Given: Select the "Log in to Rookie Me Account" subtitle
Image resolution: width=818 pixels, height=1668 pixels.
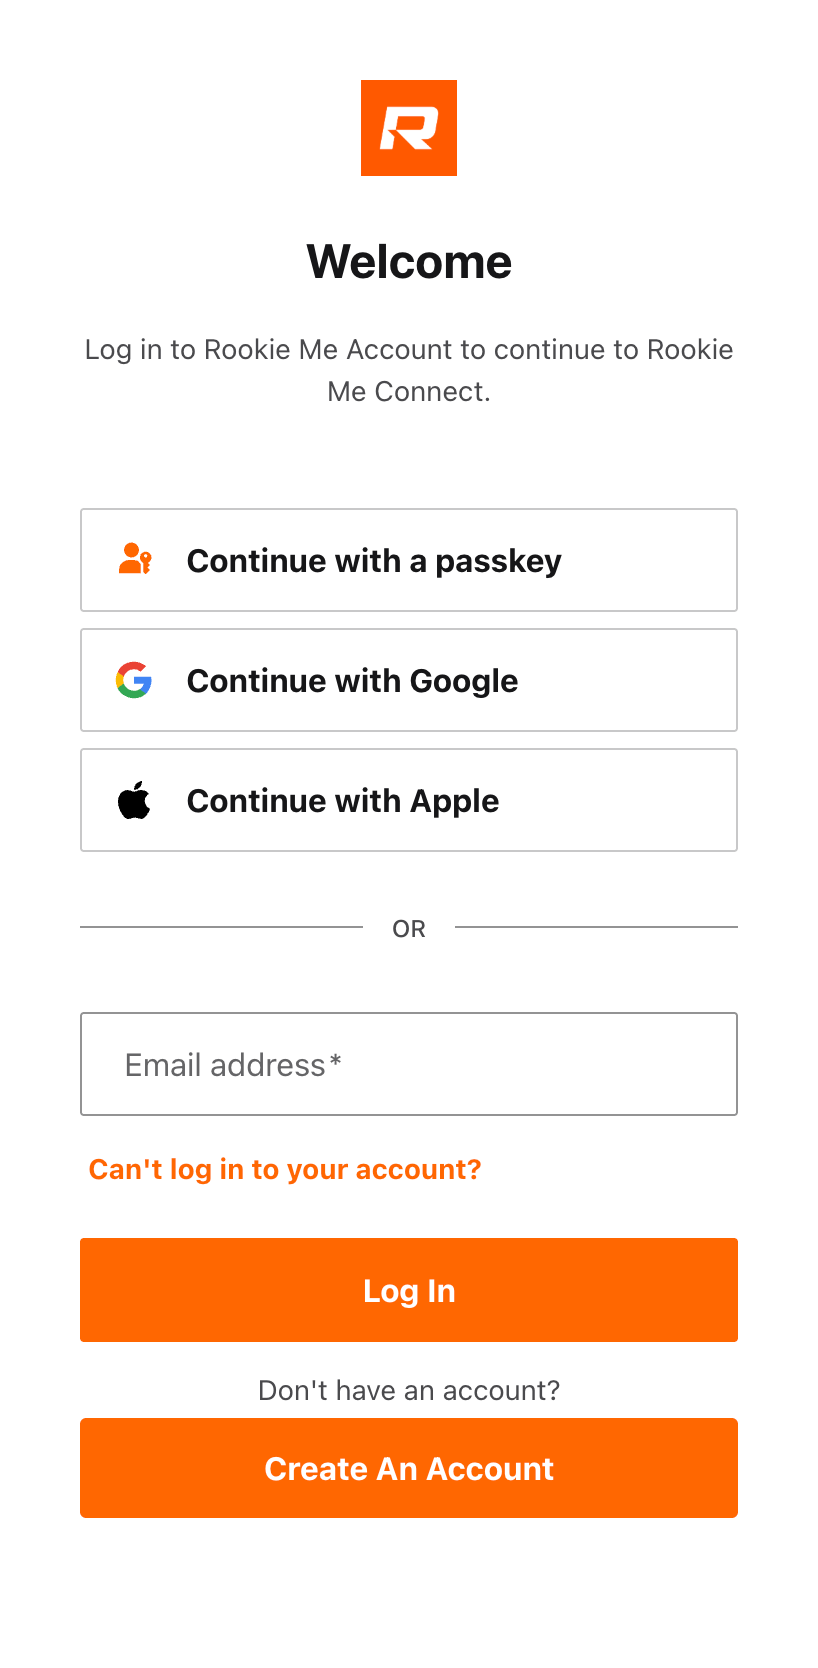Looking at the screenshot, I should (x=409, y=370).
